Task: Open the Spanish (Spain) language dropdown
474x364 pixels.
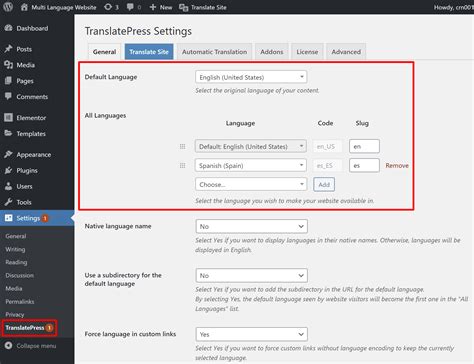Action: coord(251,165)
